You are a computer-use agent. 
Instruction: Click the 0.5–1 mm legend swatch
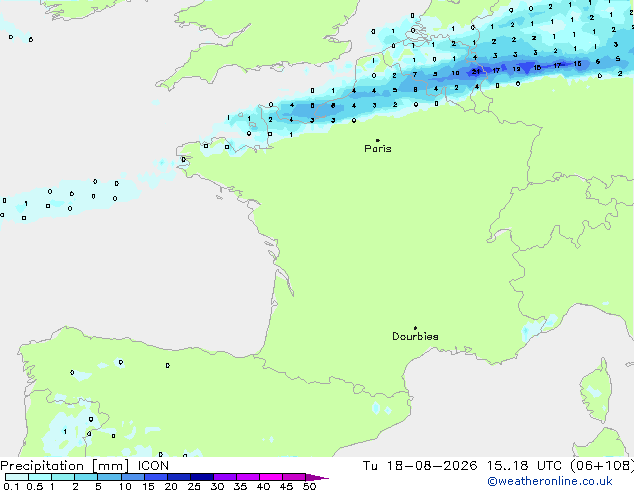click(x=40, y=477)
